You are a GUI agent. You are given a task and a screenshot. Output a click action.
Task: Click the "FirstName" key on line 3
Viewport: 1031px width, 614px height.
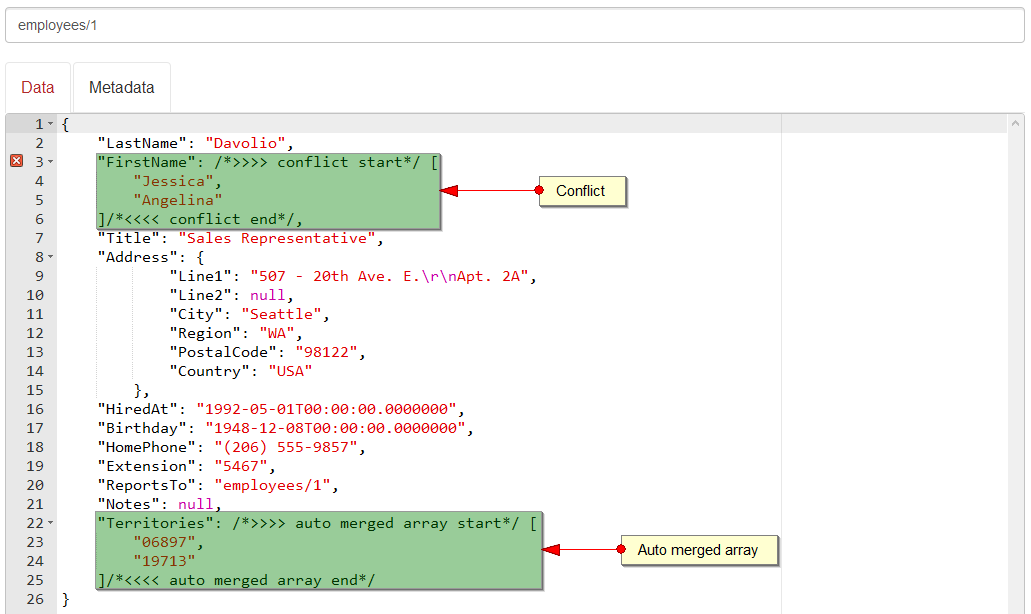coord(146,162)
